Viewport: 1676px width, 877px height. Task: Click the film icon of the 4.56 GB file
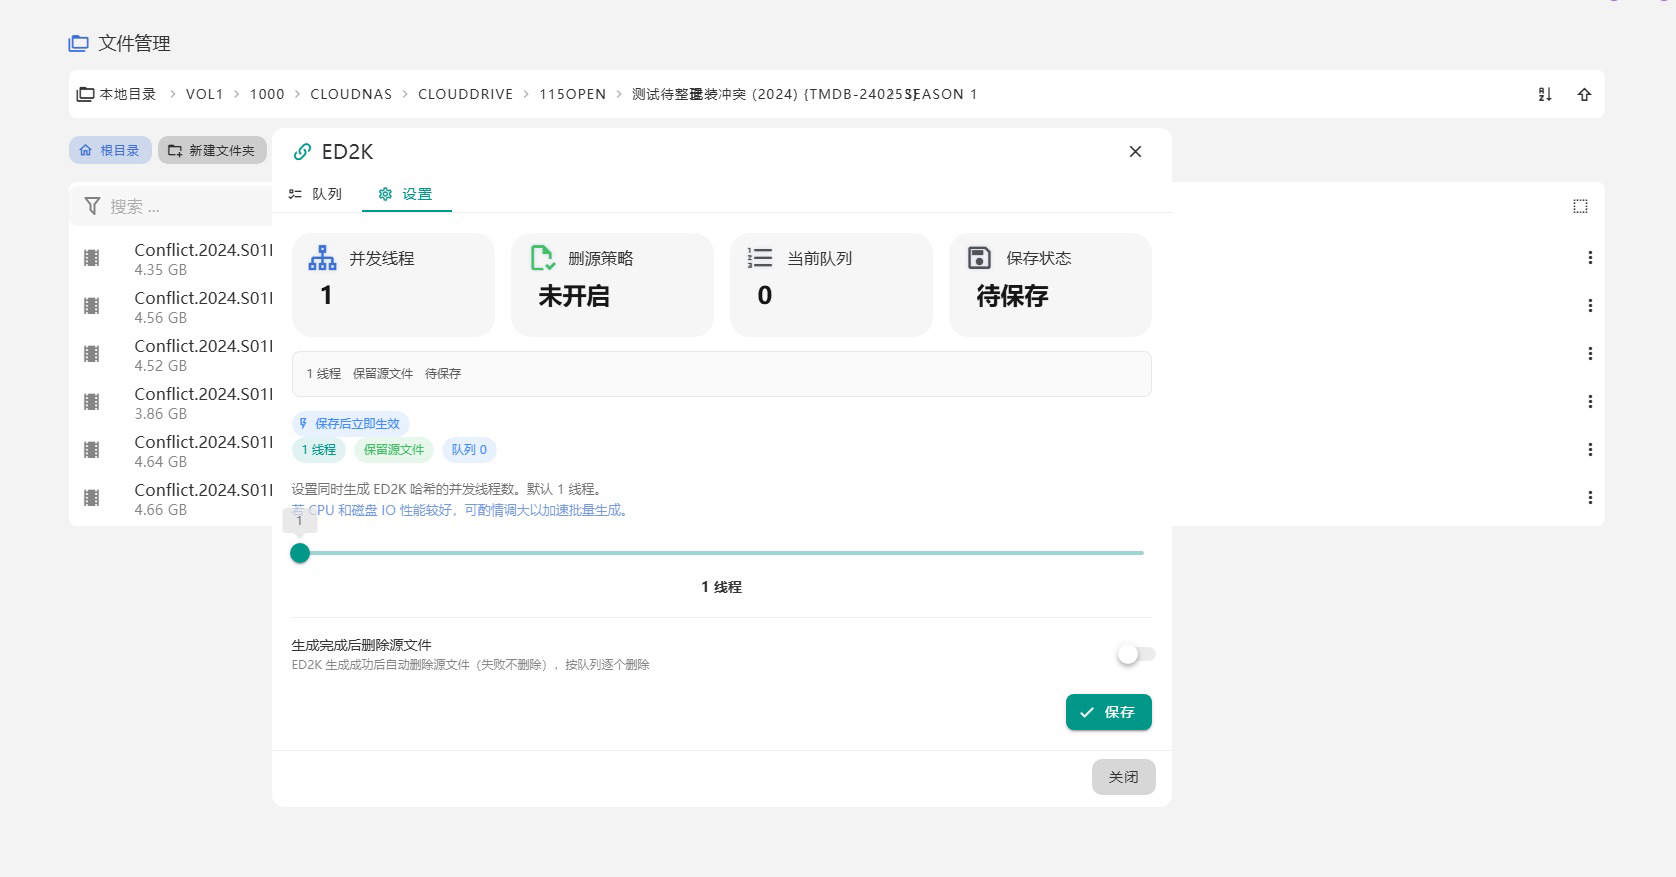click(92, 306)
